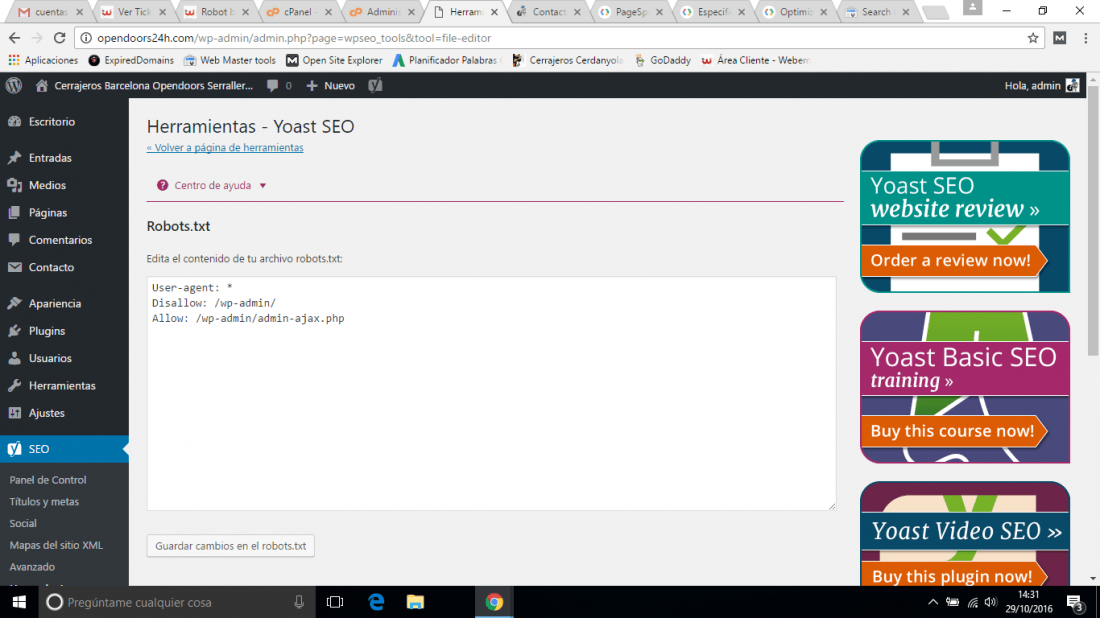The image size is (1100, 618).
Task: Click the Nuevo plus button
Action: click(330, 86)
